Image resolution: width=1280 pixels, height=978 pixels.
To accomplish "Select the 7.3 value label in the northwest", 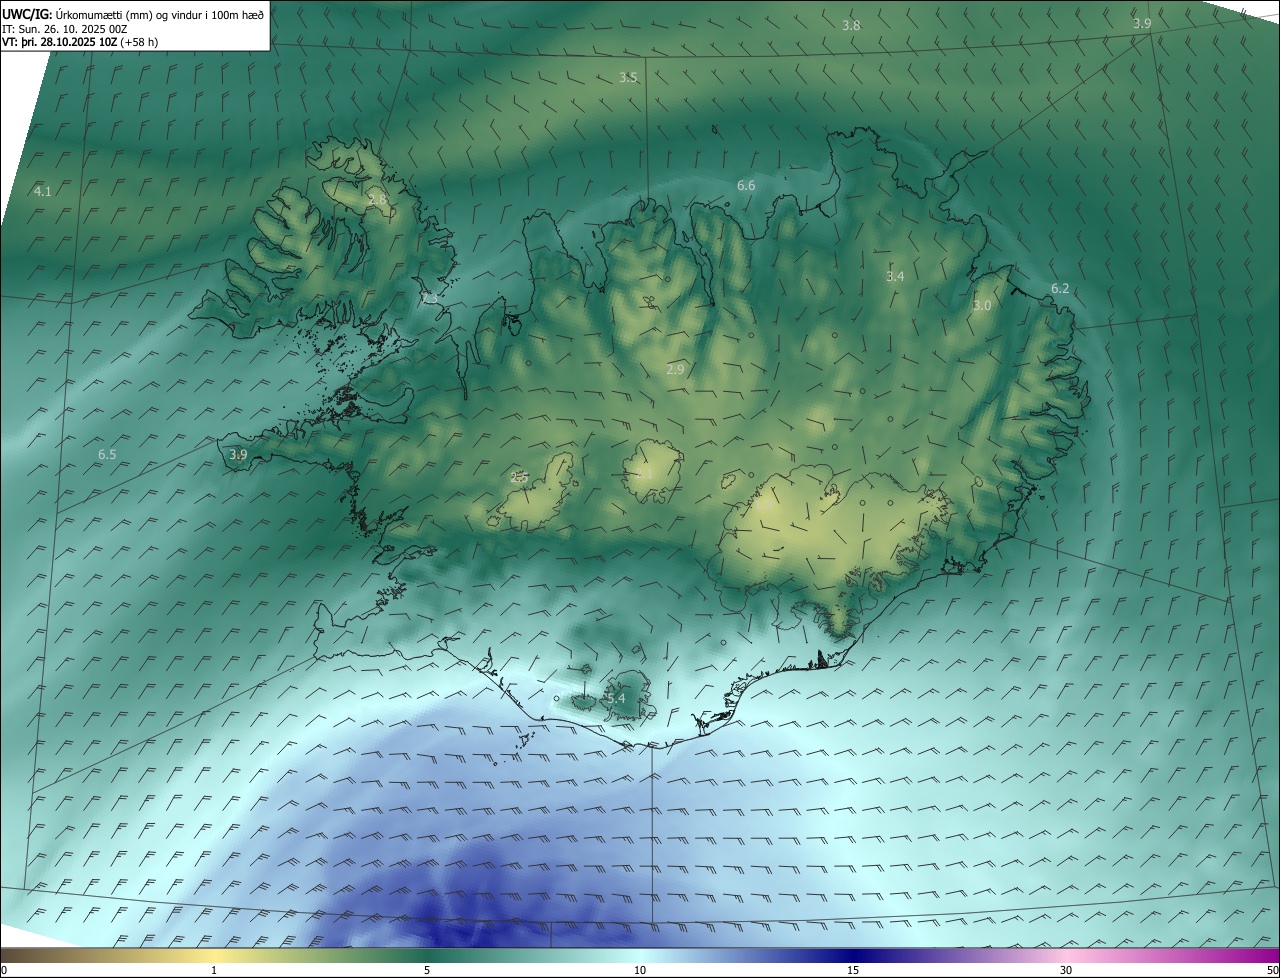I will click(429, 299).
